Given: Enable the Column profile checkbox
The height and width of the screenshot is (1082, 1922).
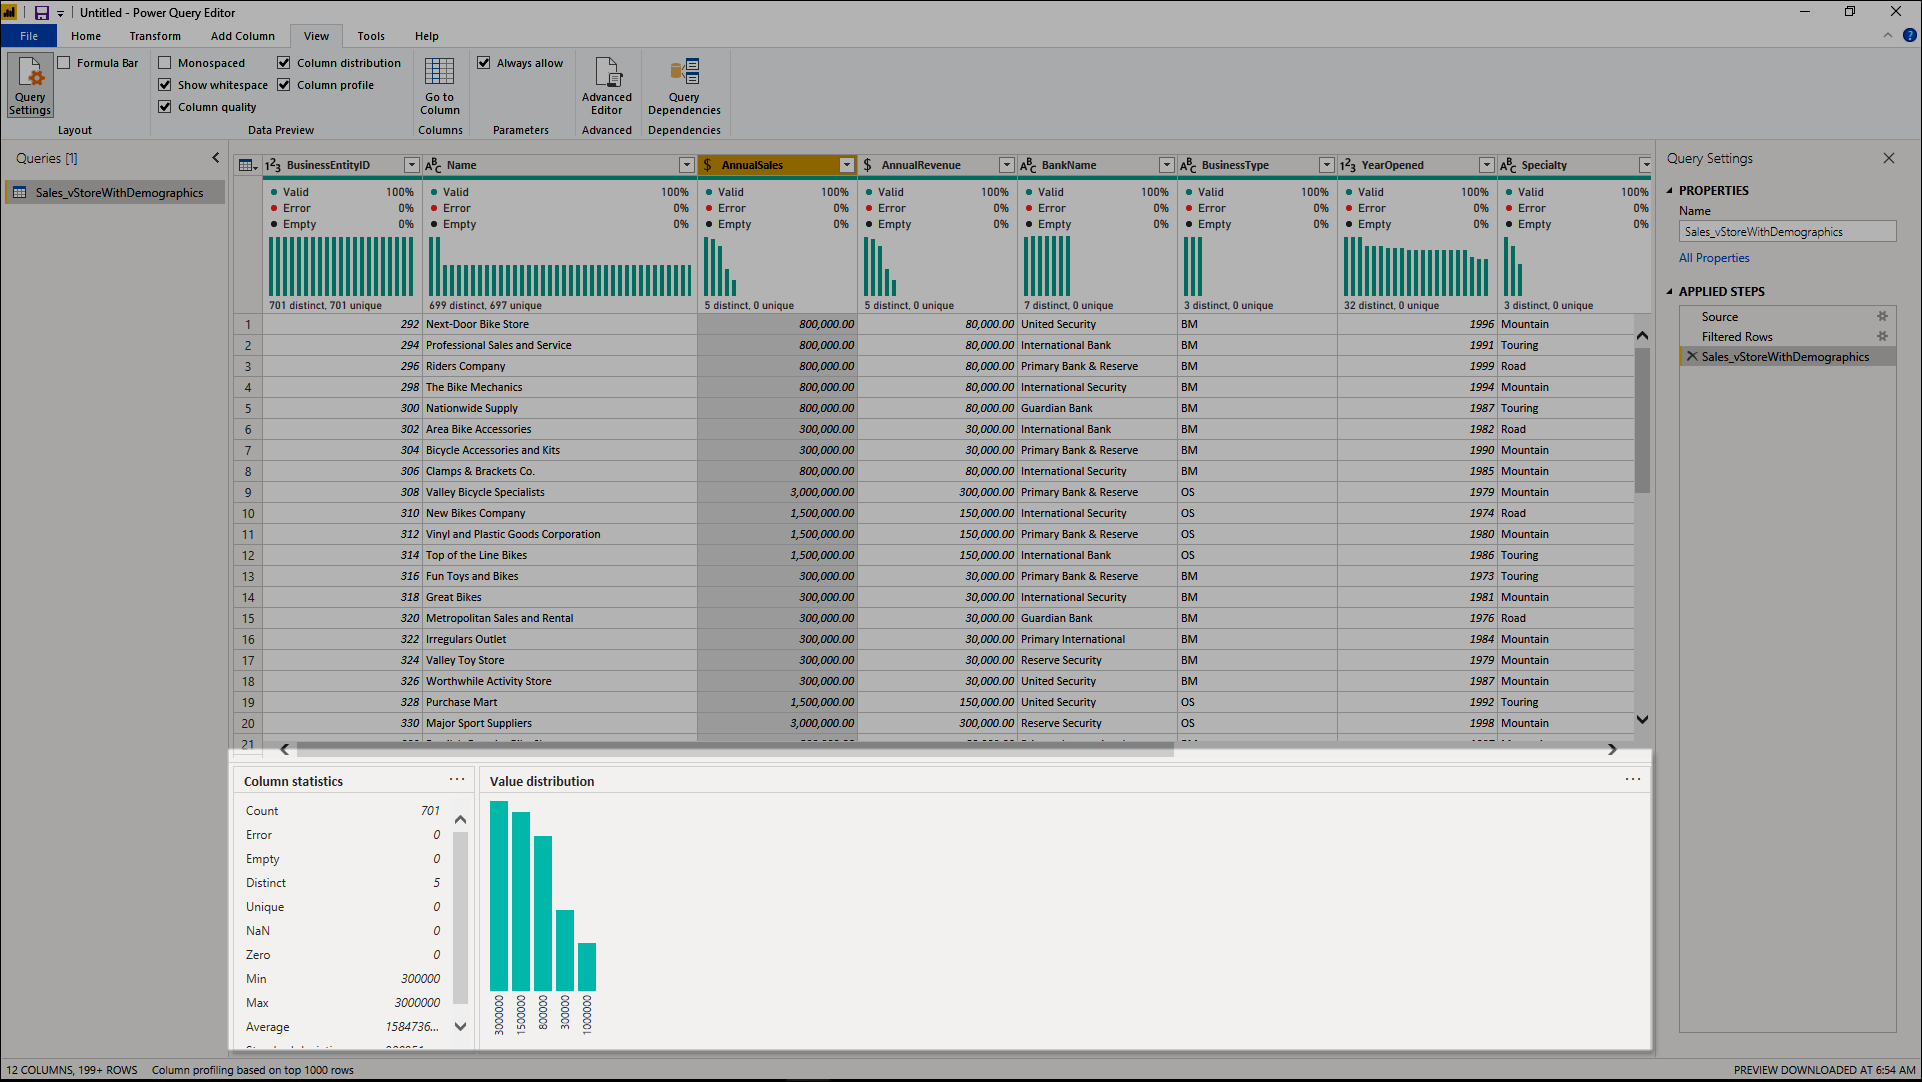Looking at the screenshot, I should (285, 84).
